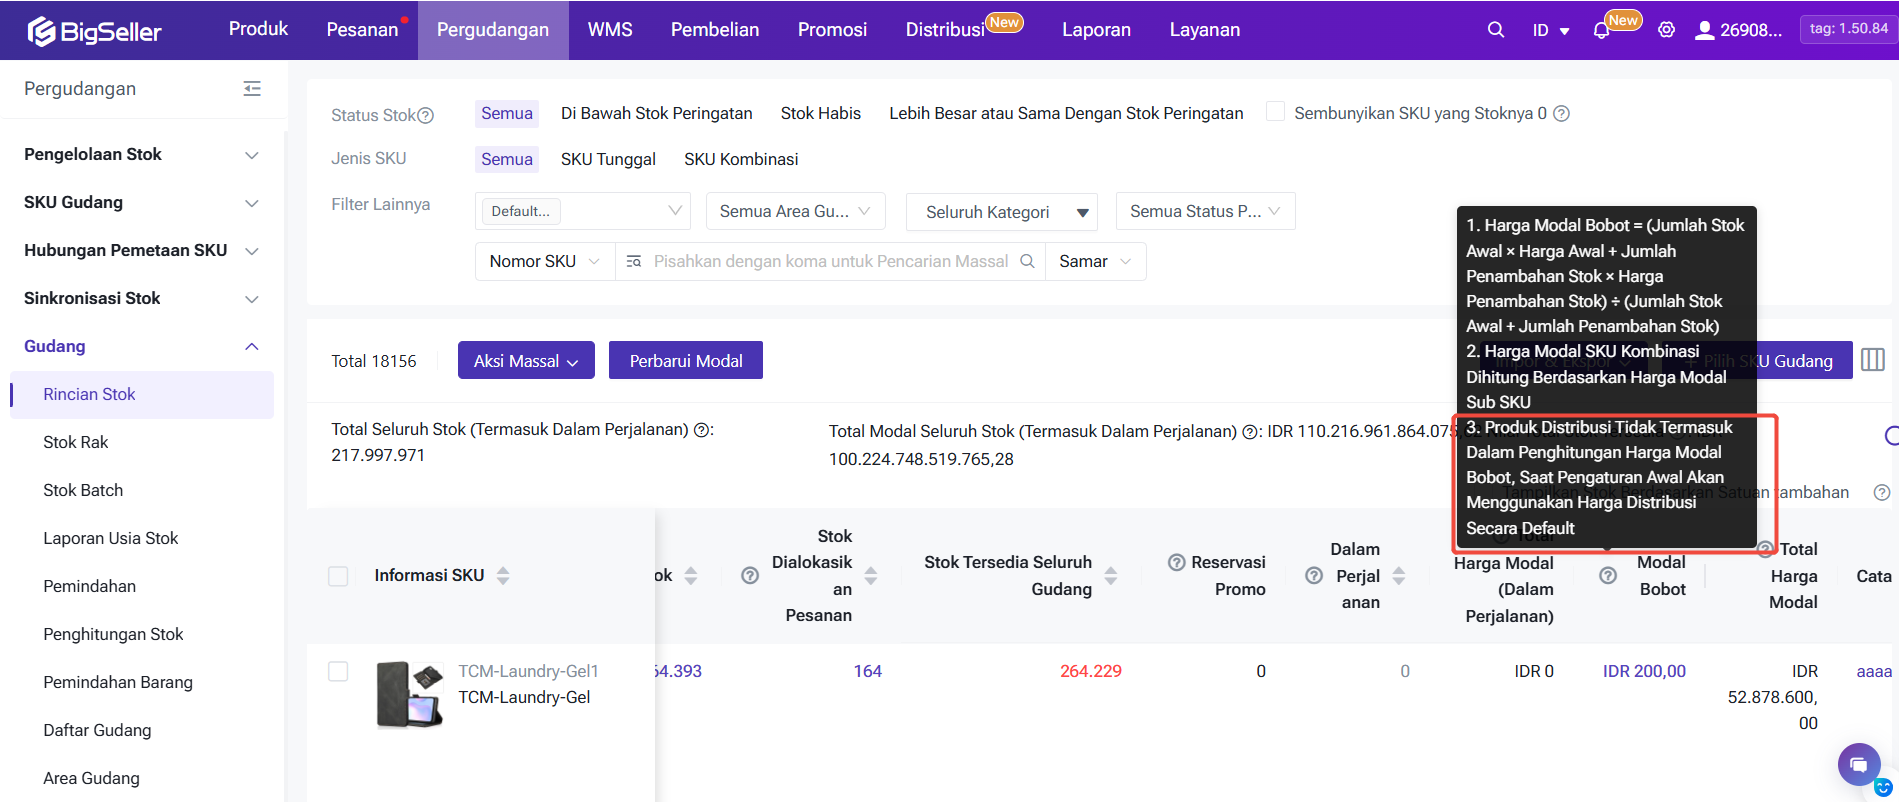Open the notification bell icon
The height and width of the screenshot is (802, 1899).
tap(1601, 30)
